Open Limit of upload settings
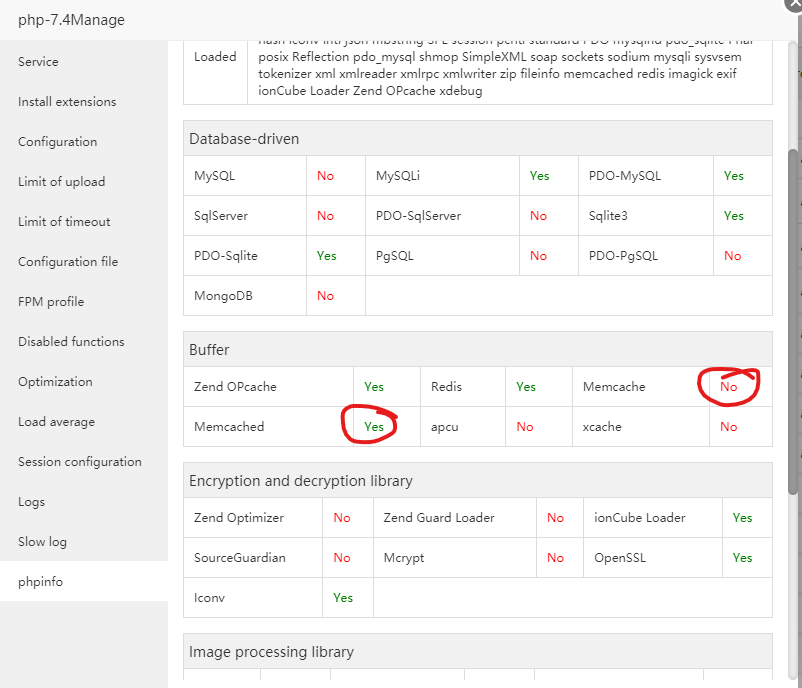Screen dimensions: 802x688 pos(61,182)
